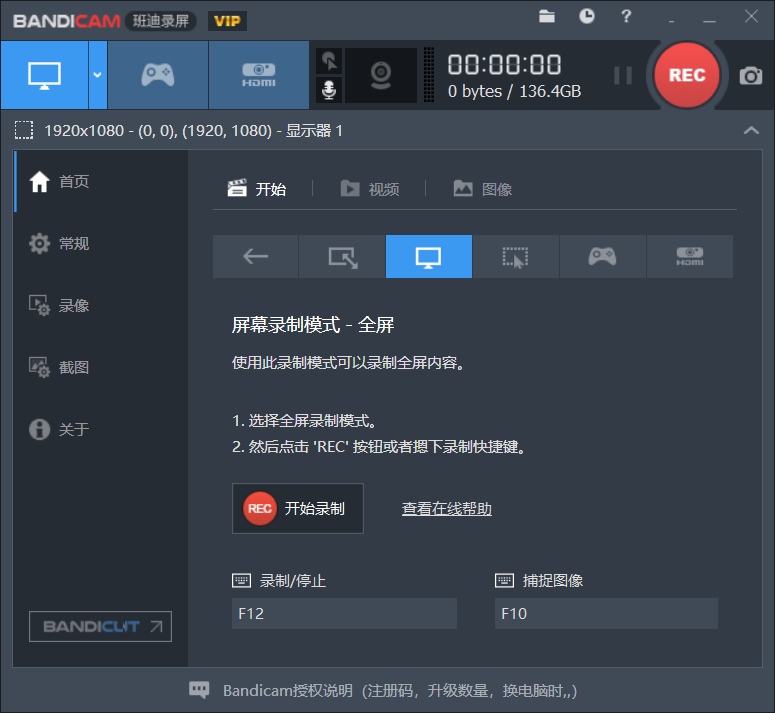Start recording with the big red REC button
This screenshot has height=713, width=775.
click(x=687, y=75)
